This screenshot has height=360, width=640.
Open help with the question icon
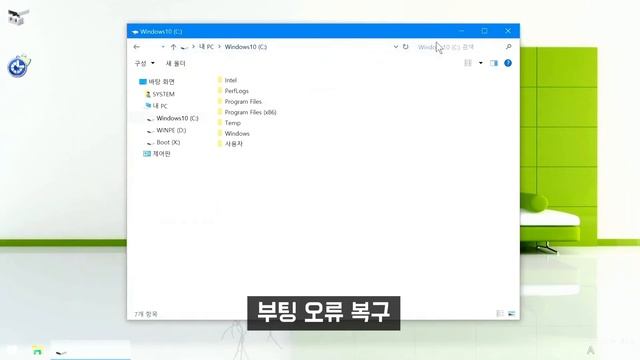pyautogui.click(x=508, y=63)
